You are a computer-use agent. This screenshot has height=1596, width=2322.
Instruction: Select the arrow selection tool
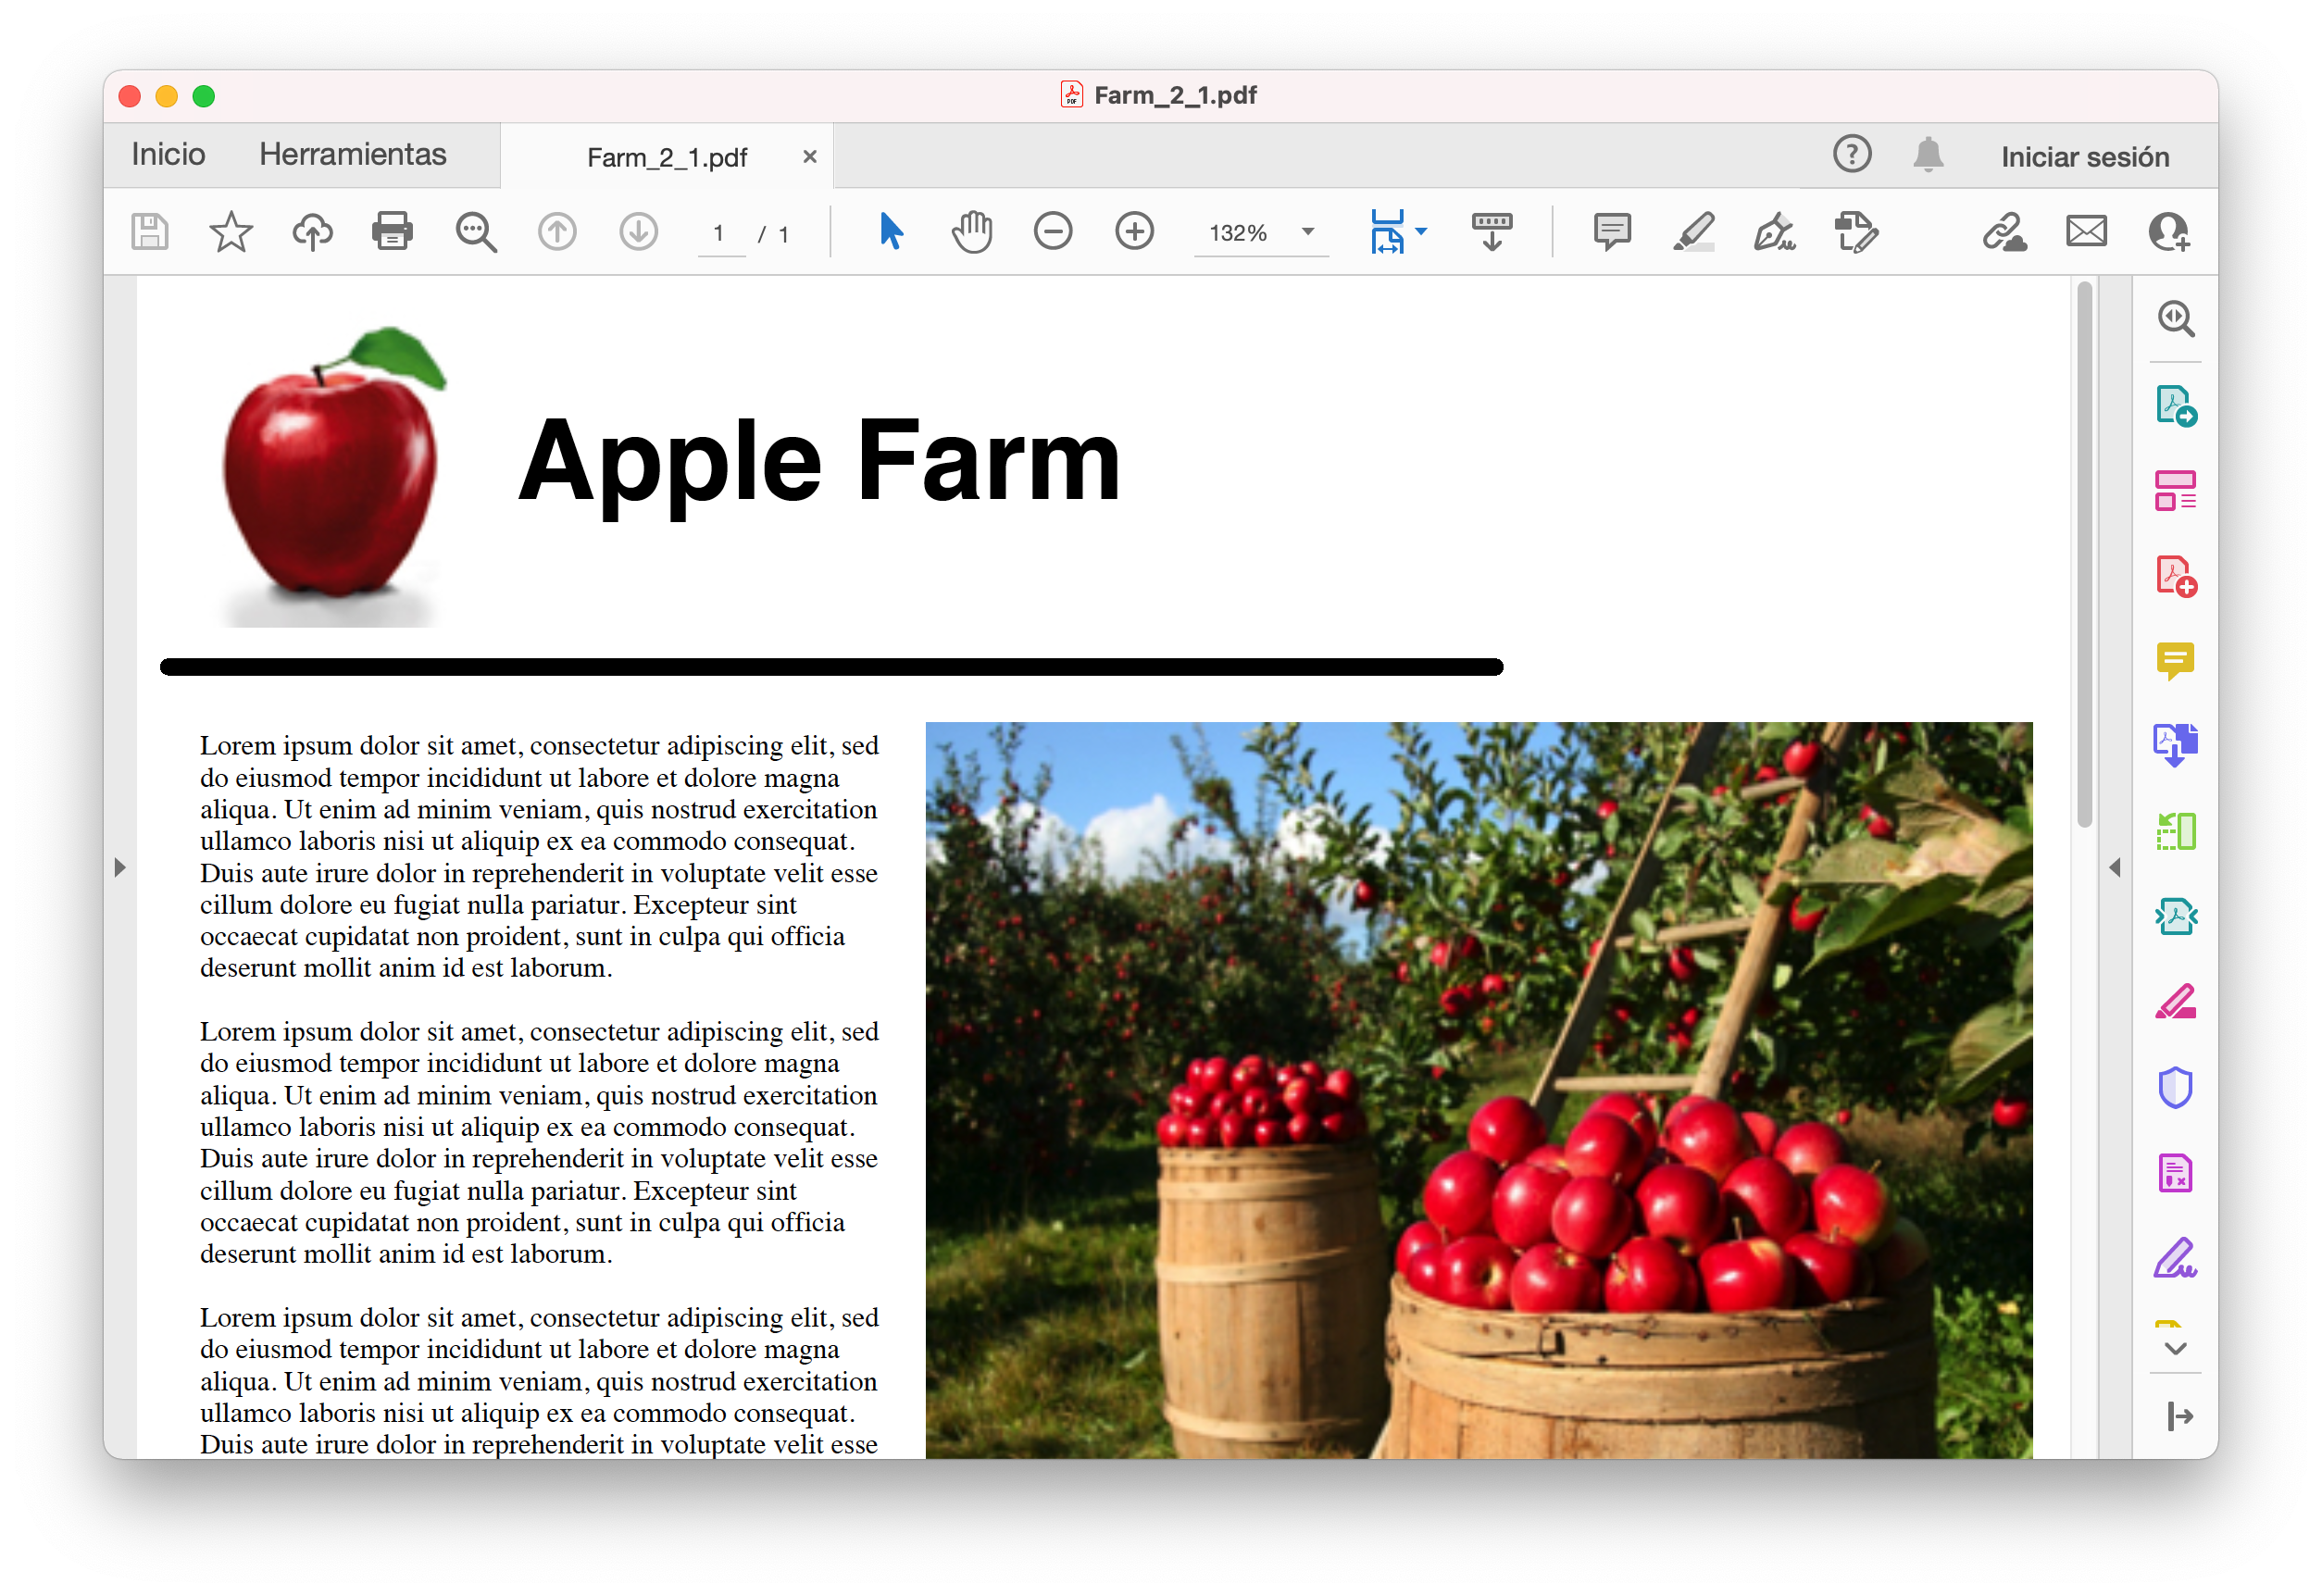(890, 232)
